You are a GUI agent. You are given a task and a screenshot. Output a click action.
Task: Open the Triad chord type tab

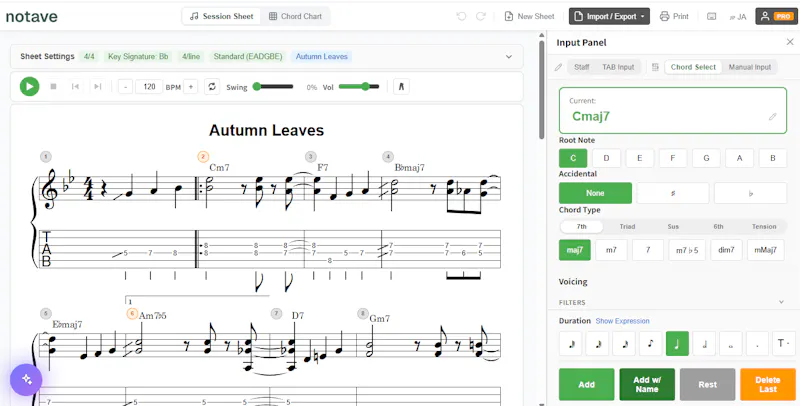point(627,226)
